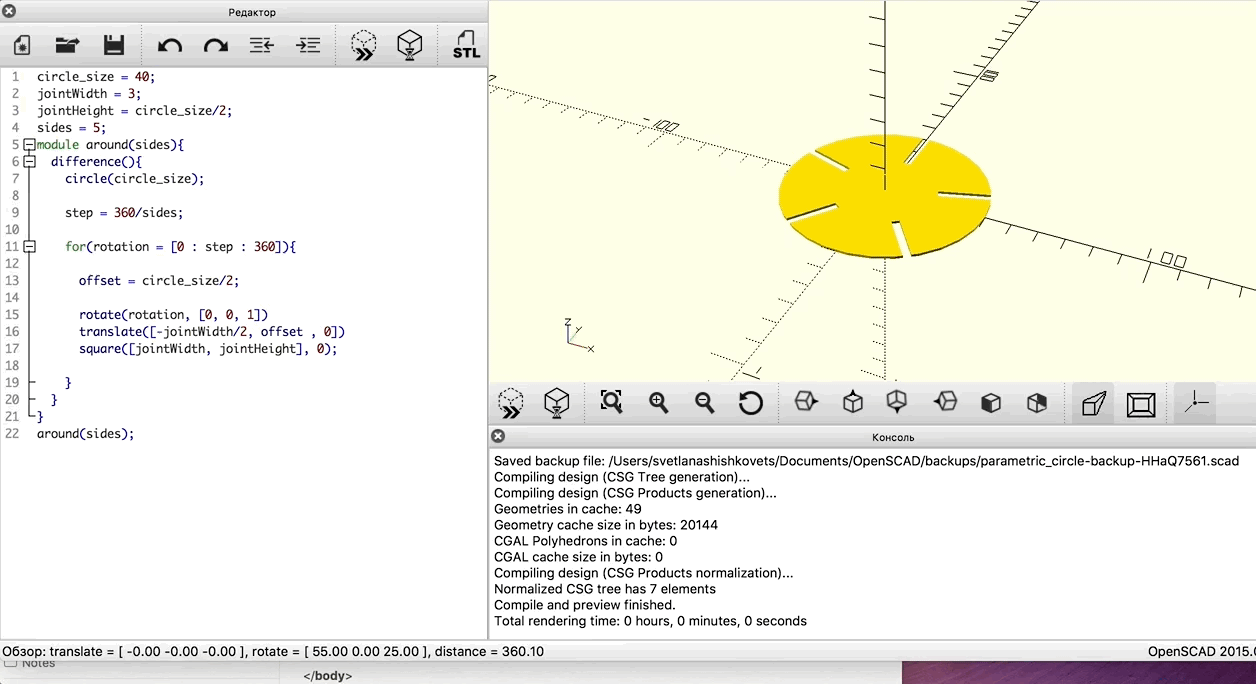The image size is (1256, 684).
Task: Reset the 3D view rotation
Action: [x=751, y=403]
